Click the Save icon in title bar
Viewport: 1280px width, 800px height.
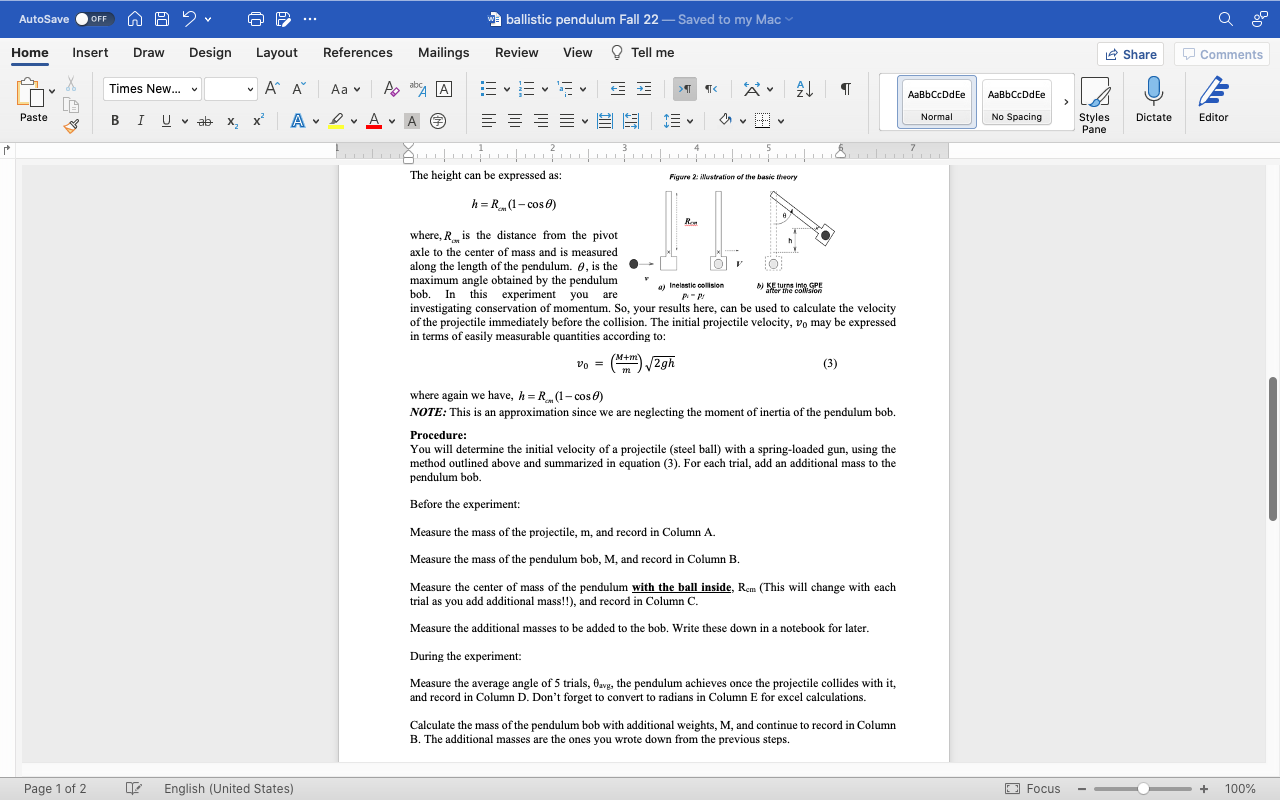(x=162, y=19)
